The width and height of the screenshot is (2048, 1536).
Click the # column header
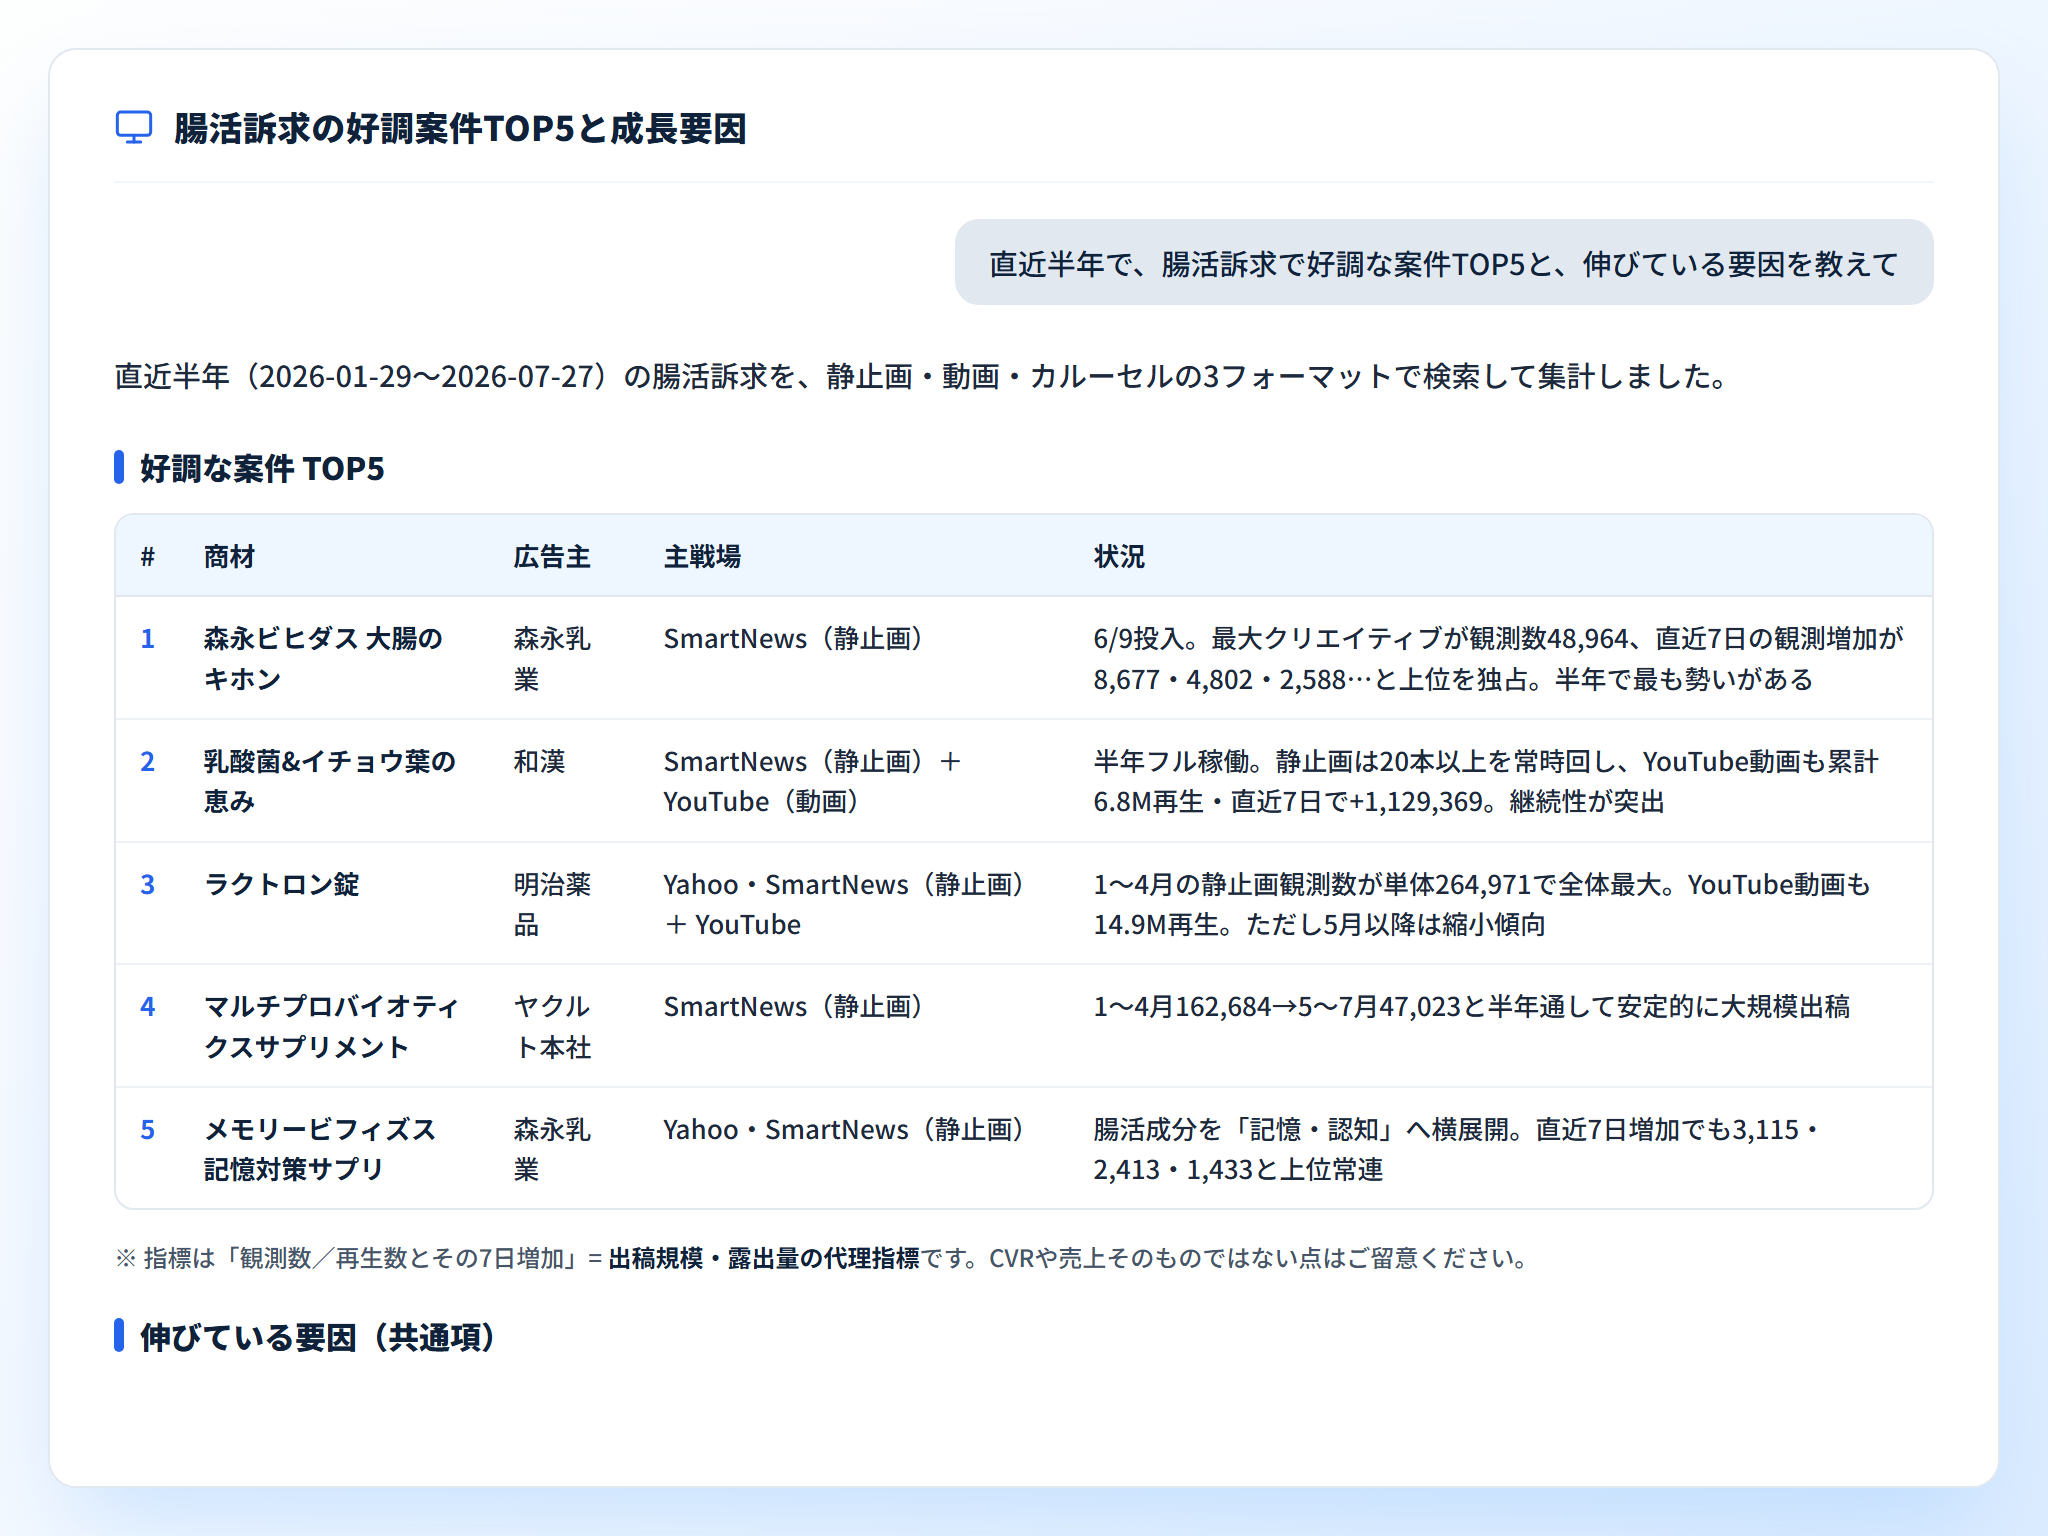click(x=148, y=557)
